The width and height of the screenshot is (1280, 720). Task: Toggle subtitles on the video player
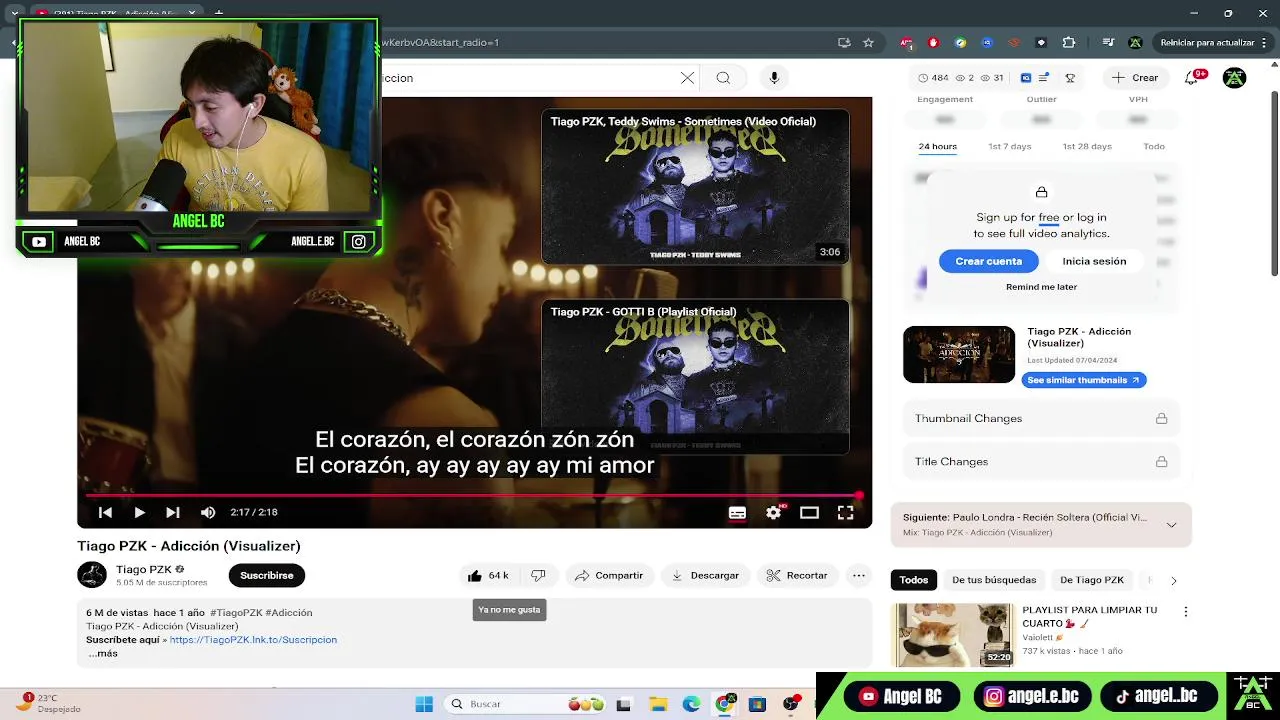pos(737,512)
